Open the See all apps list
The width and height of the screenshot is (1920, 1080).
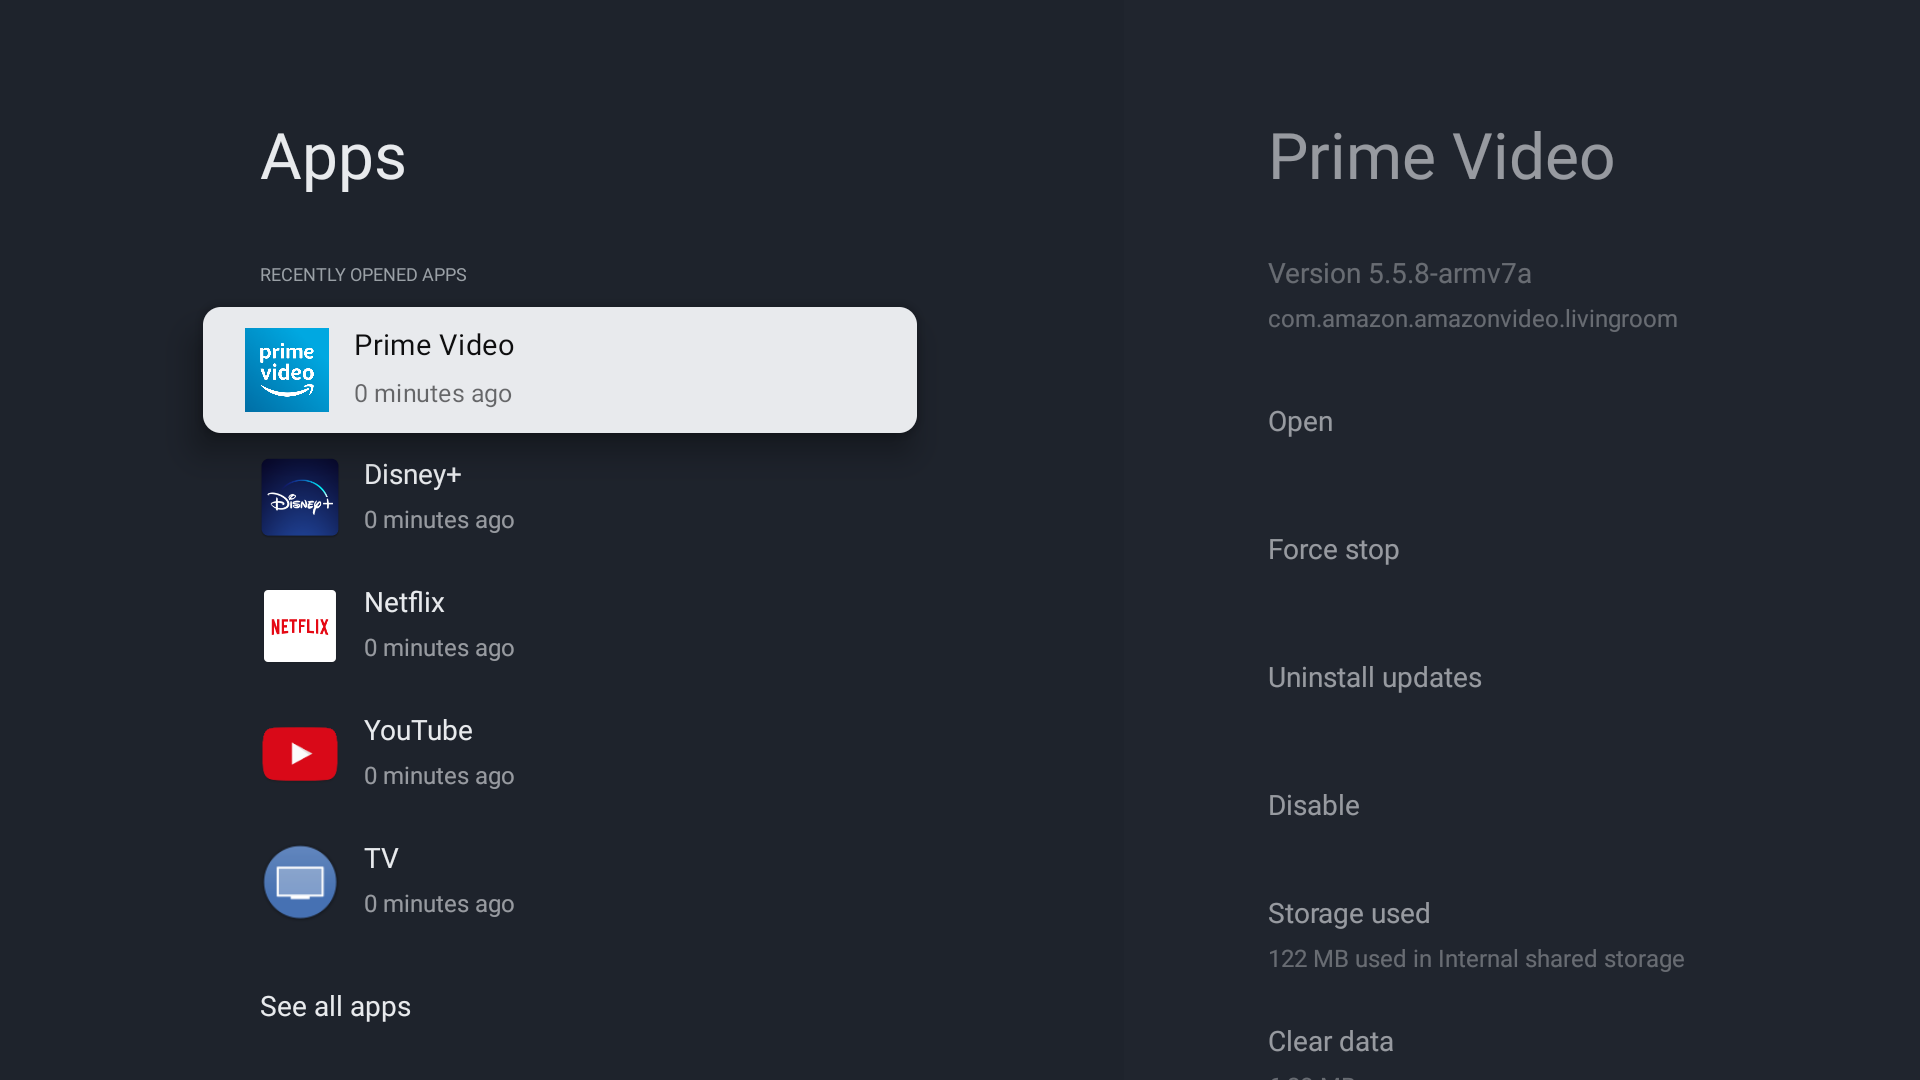coord(335,1007)
